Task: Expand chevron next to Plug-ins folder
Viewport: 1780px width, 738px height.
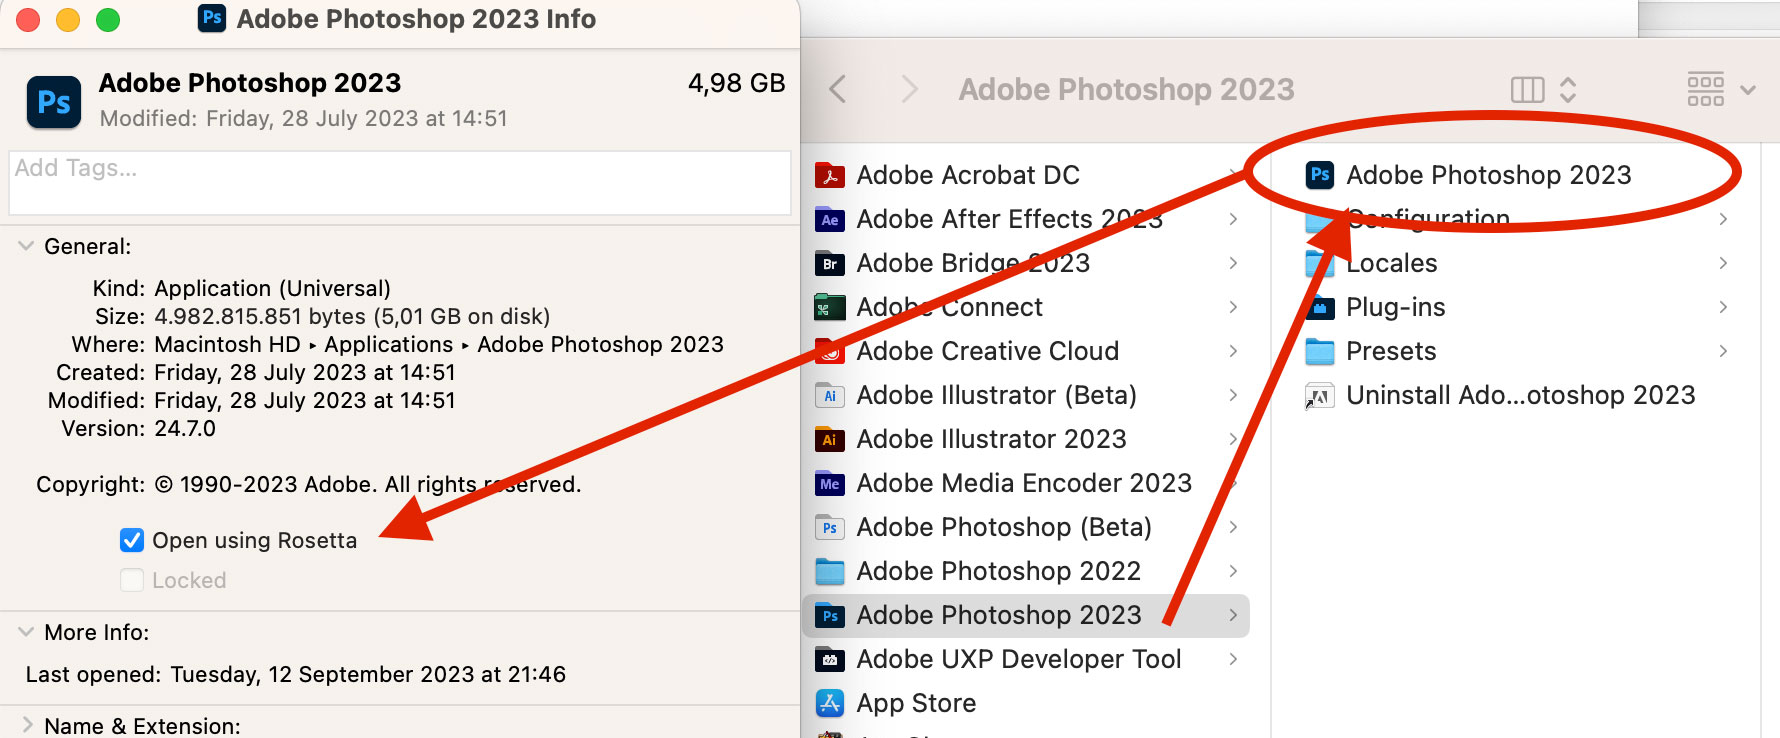Action: coord(1723,307)
